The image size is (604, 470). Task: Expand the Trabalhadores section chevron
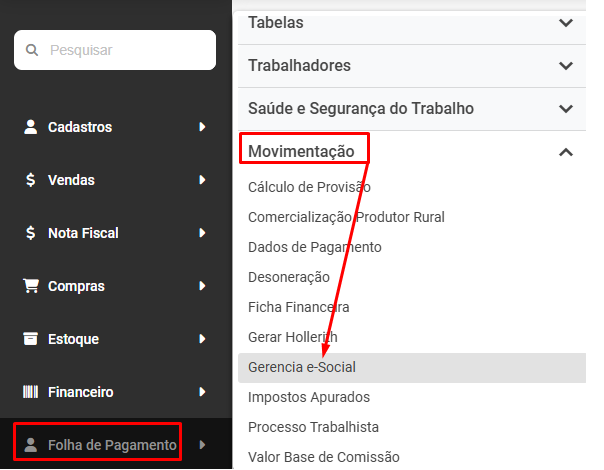pos(566,66)
